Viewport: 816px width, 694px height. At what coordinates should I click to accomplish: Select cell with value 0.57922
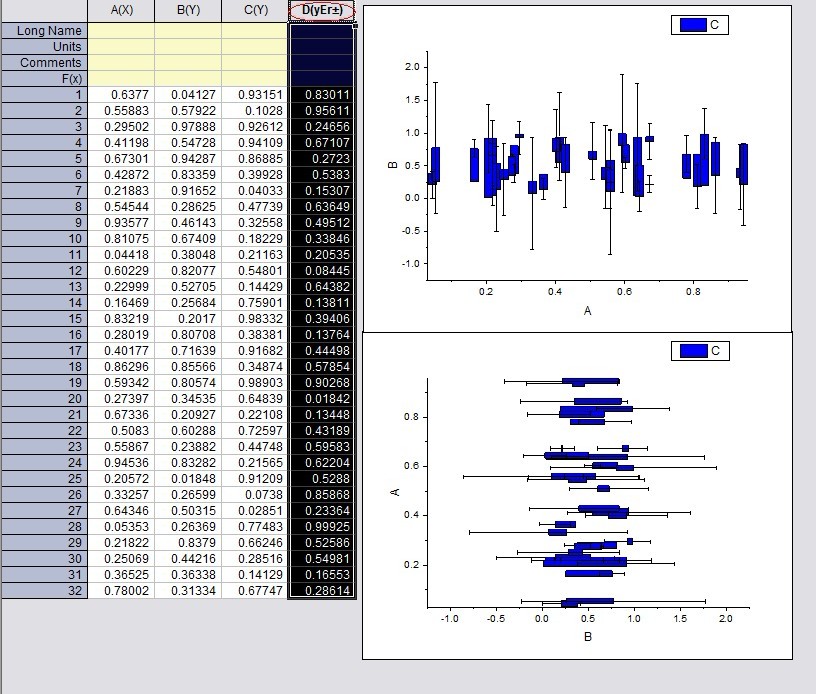188,111
